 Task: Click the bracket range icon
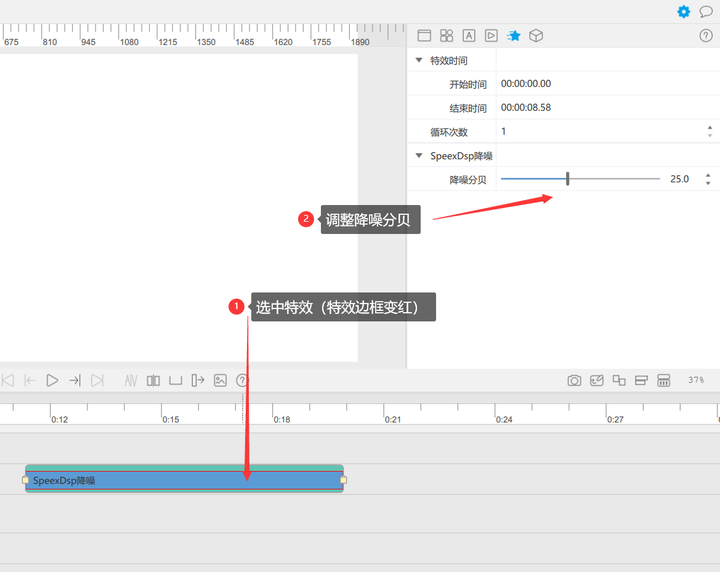[x=175, y=380]
